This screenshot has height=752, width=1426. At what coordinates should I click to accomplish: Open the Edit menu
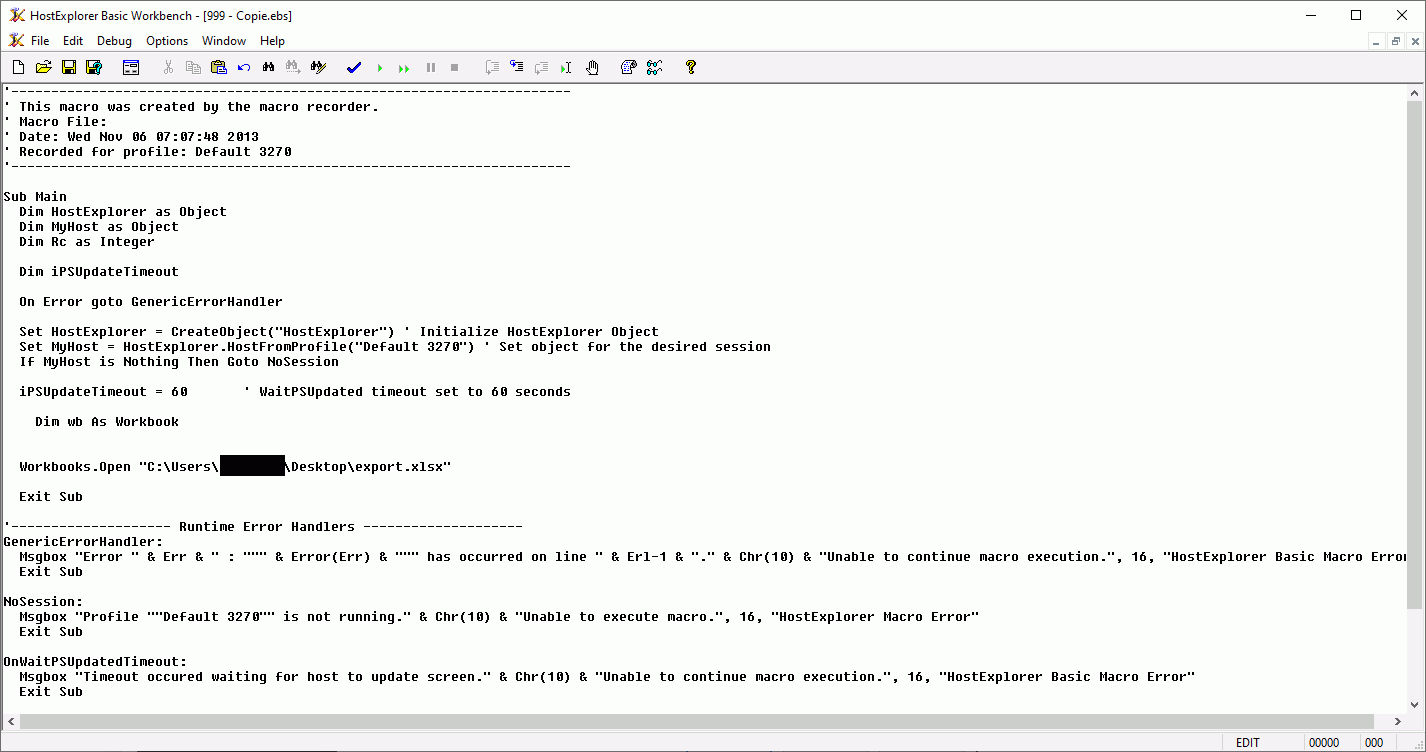[x=73, y=41]
